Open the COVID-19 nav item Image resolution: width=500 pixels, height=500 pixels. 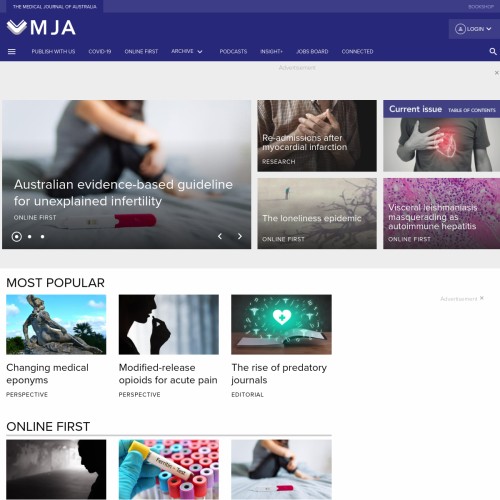pos(100,51)
